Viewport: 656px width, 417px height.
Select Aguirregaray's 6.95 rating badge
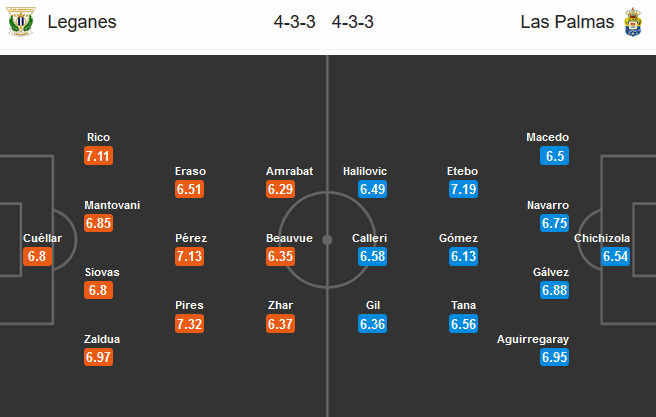[x=554, y=357]
